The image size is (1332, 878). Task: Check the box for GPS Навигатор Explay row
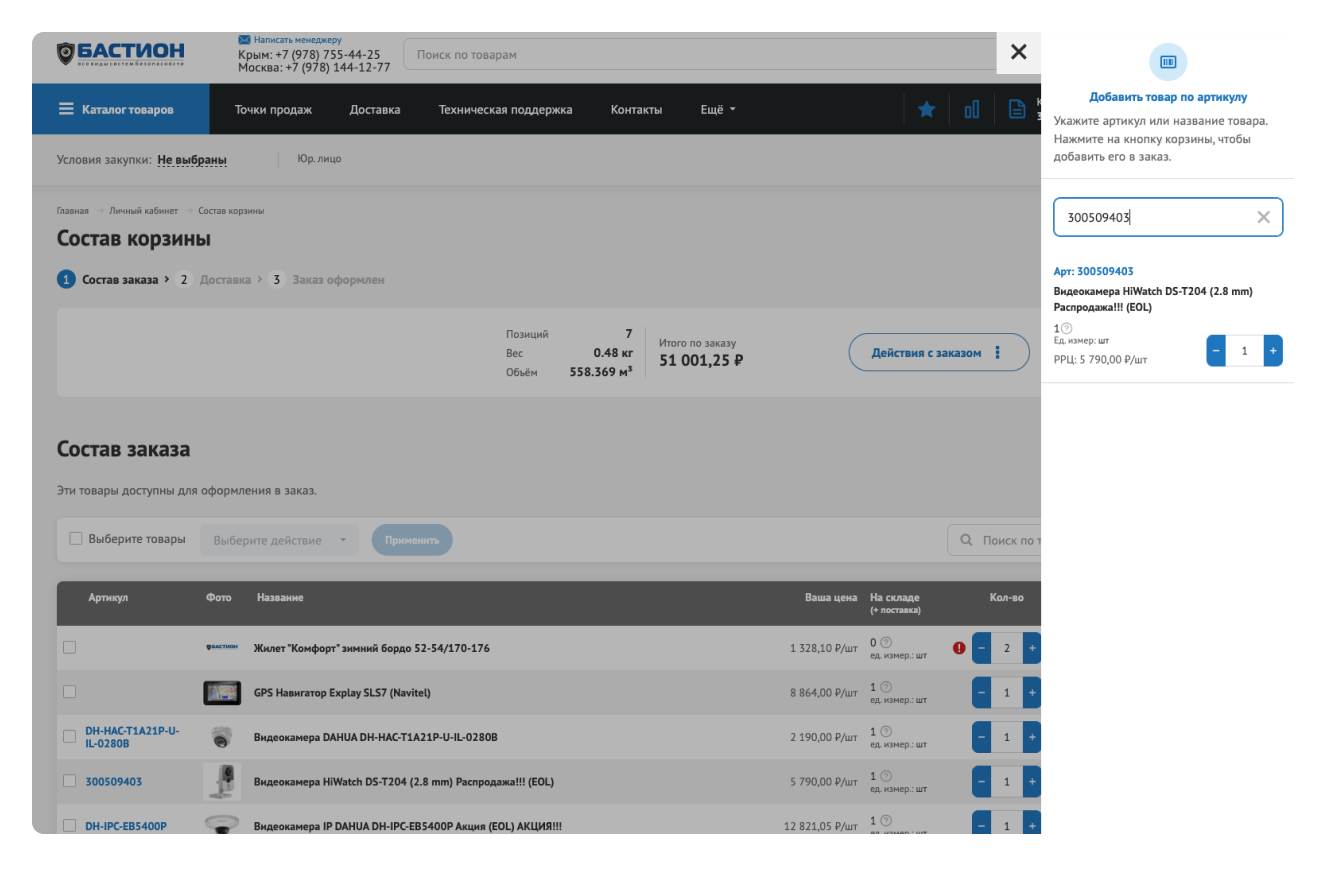pos(70,692)
